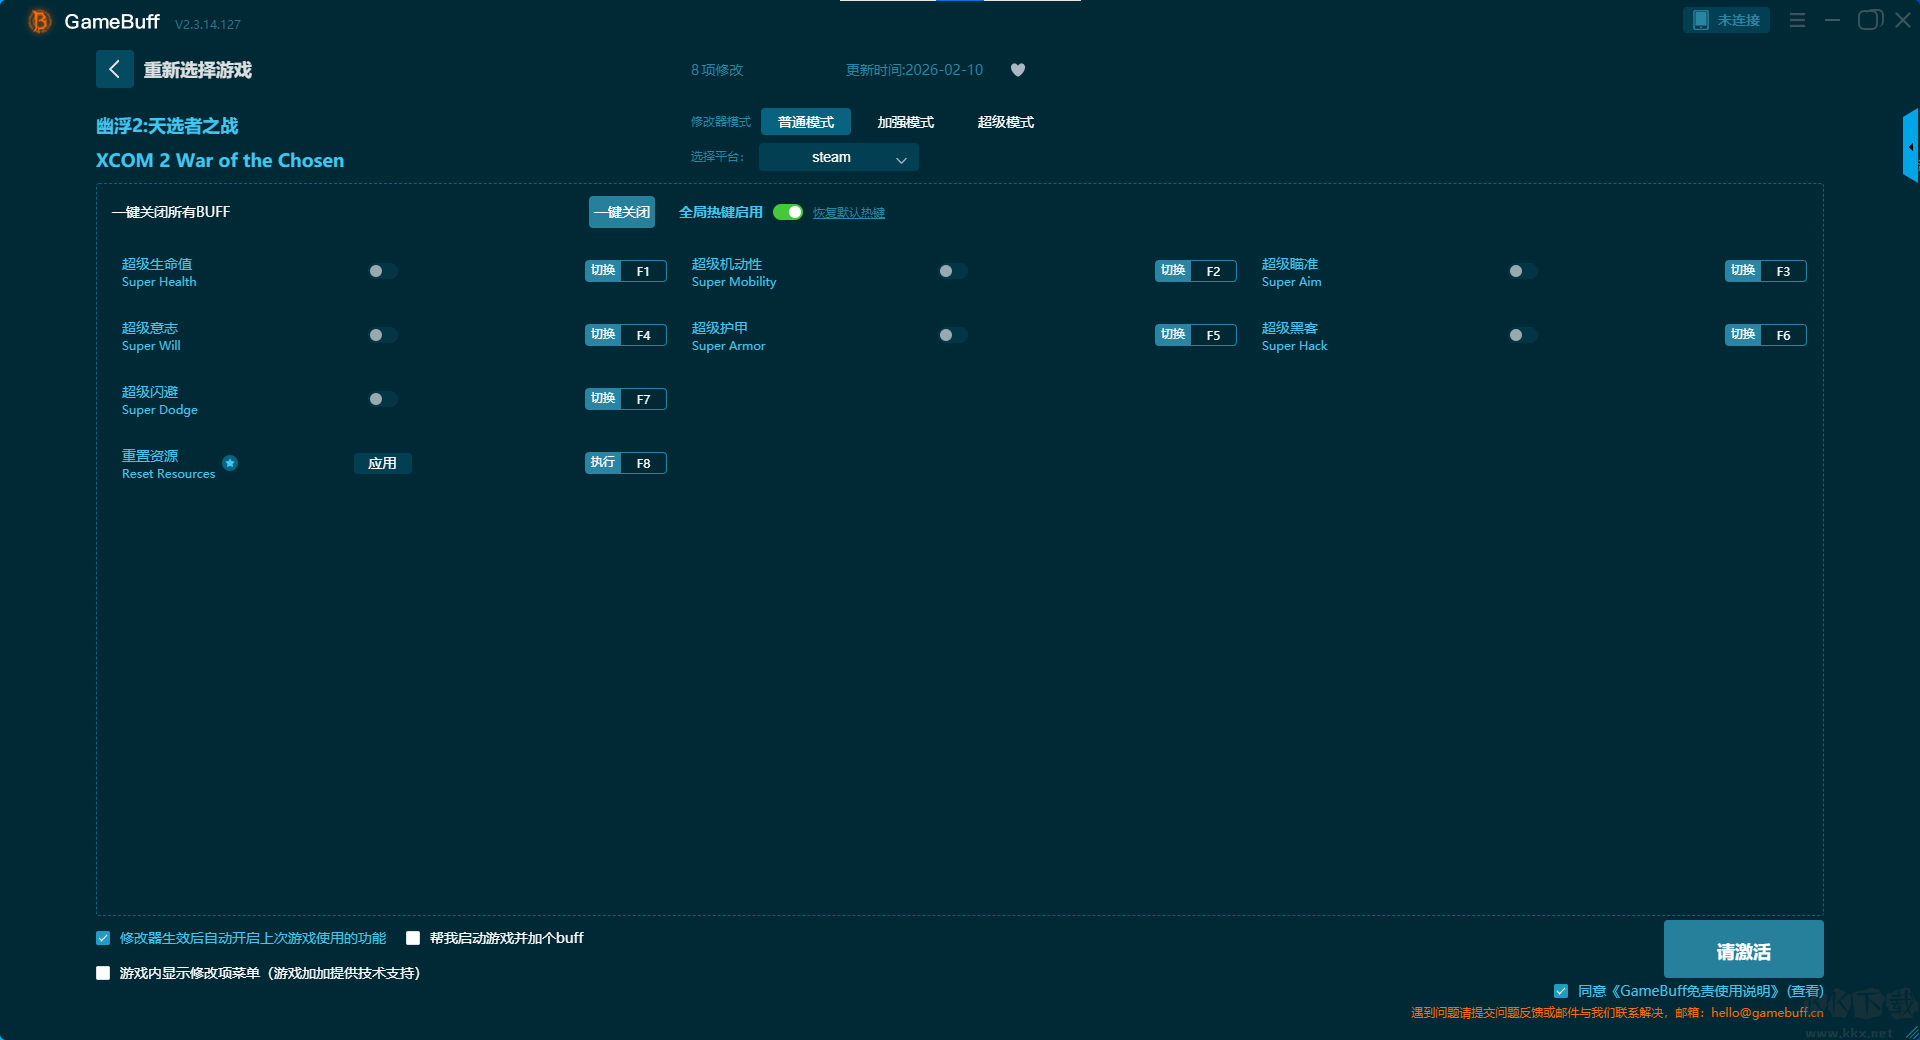
Task: Open the steam platform dropdown
Action: coord(838,157)
